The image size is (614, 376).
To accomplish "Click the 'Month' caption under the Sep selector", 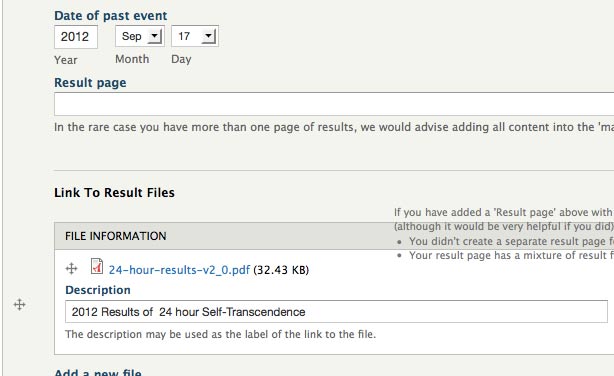I will click(132, 59).
